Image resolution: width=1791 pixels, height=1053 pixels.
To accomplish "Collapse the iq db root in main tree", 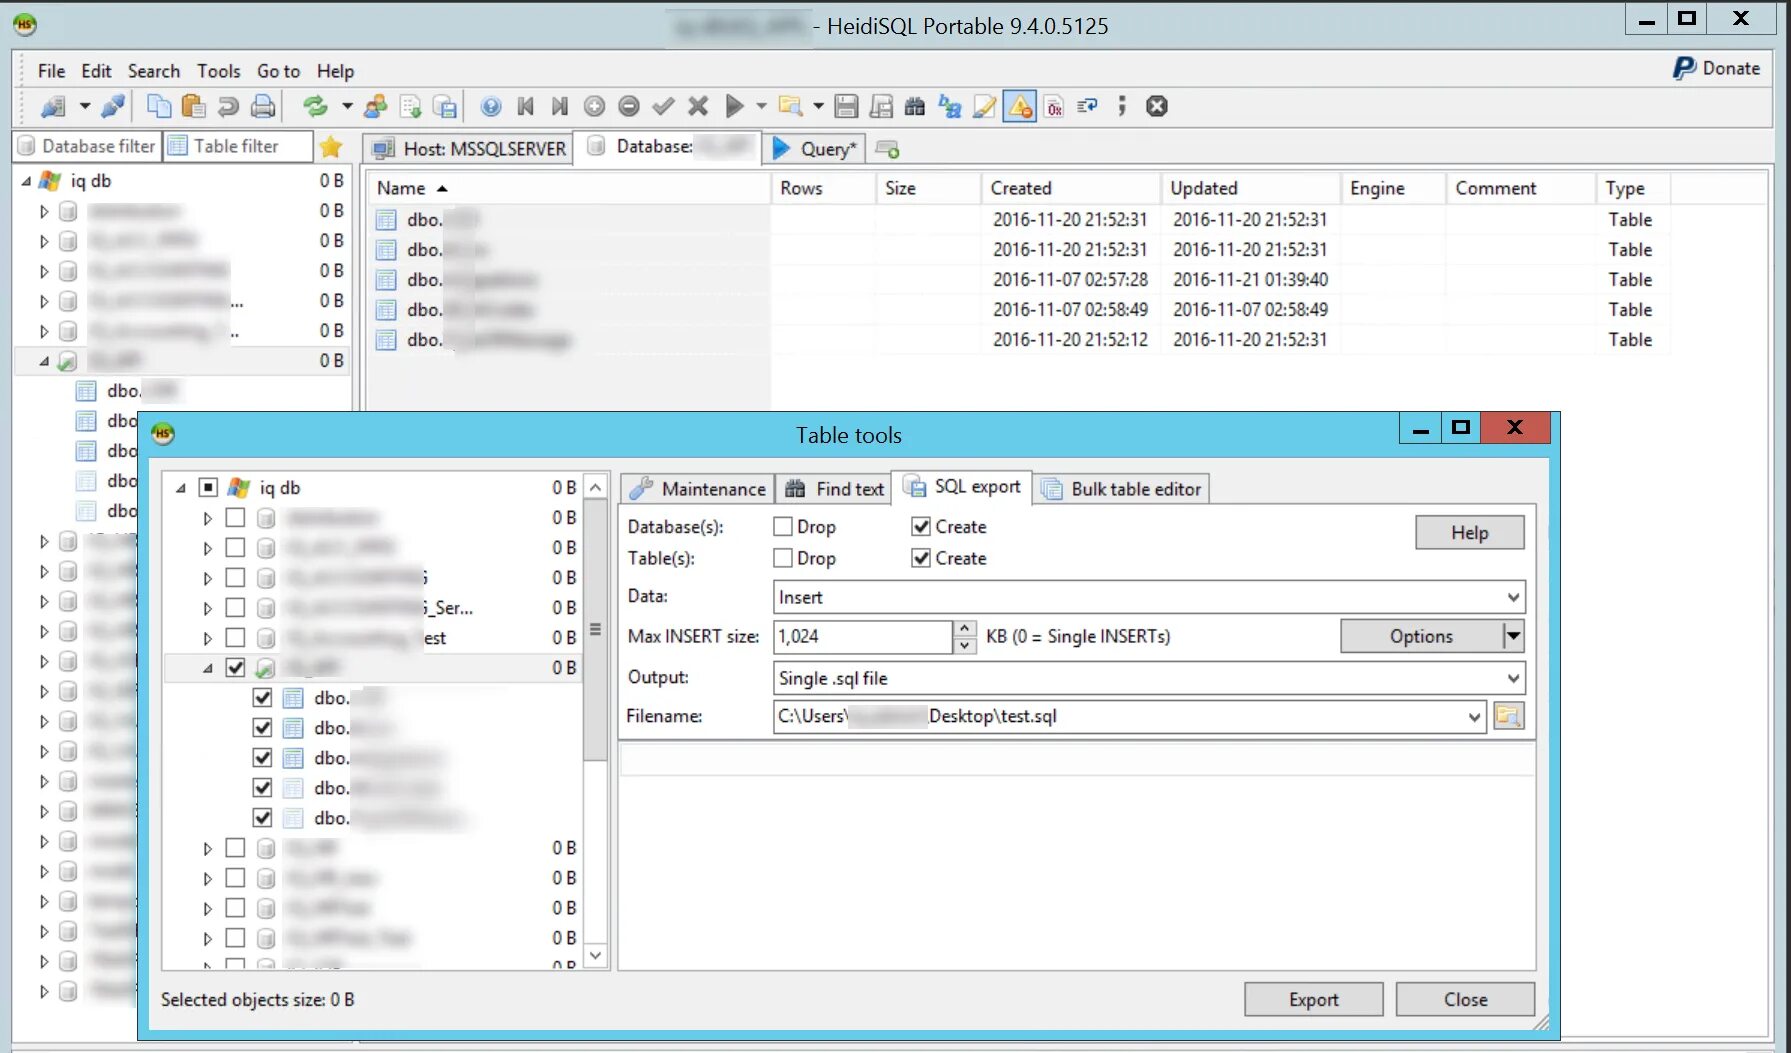I will click(x=27, y=181).
